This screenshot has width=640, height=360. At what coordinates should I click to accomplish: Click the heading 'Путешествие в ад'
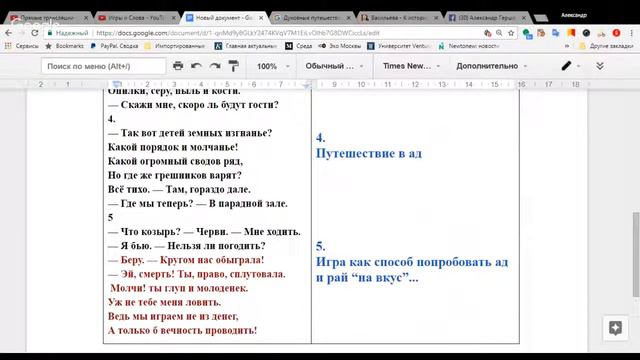coord(369,153)
